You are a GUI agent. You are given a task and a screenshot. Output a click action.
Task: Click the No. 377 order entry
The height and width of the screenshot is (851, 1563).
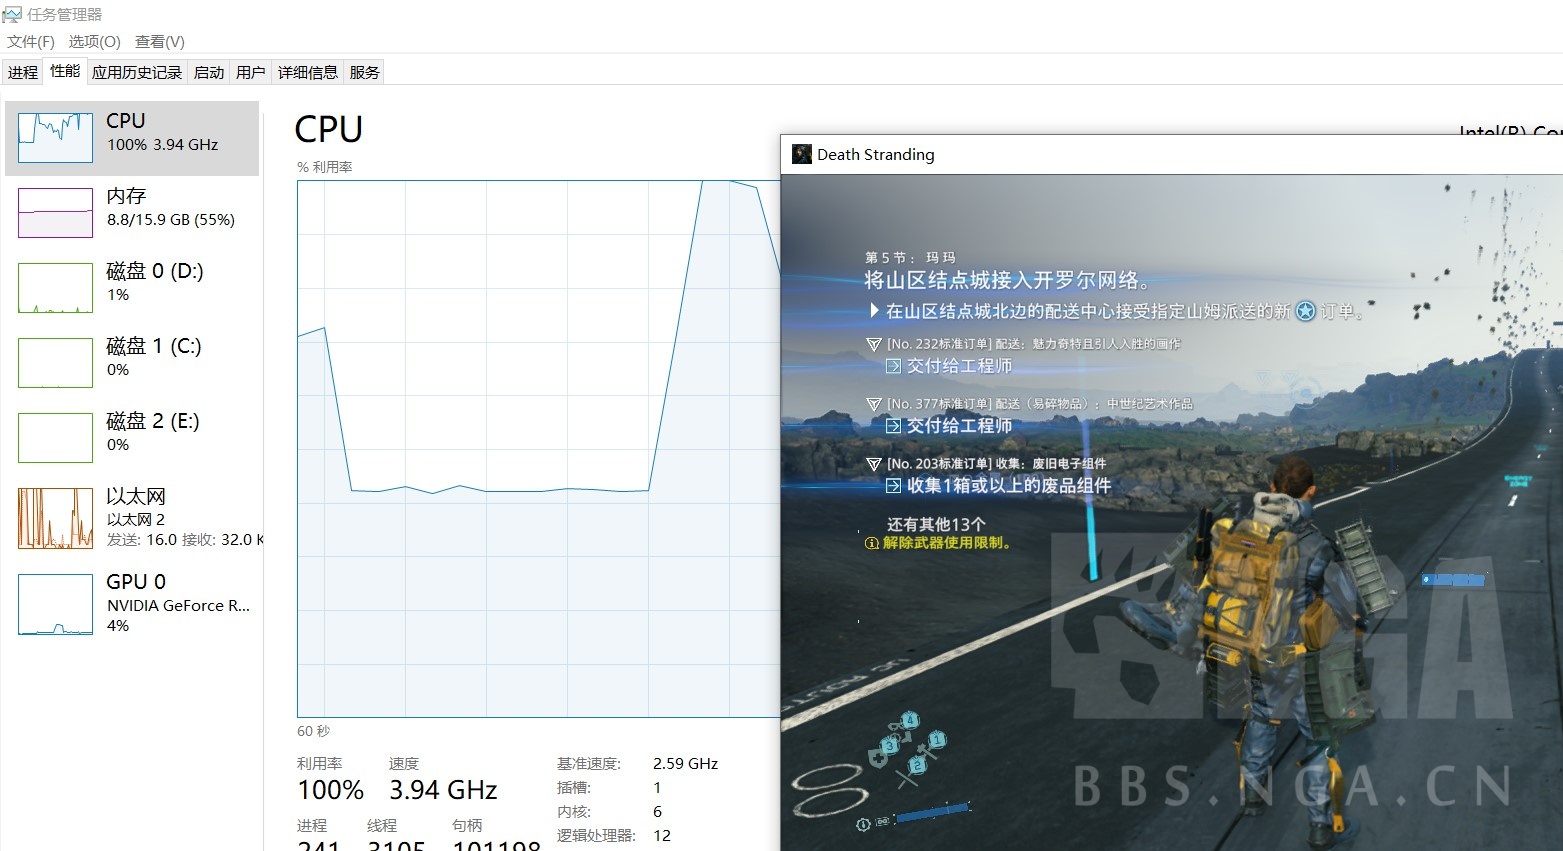pyautogui.click(x=1040, y=404)
